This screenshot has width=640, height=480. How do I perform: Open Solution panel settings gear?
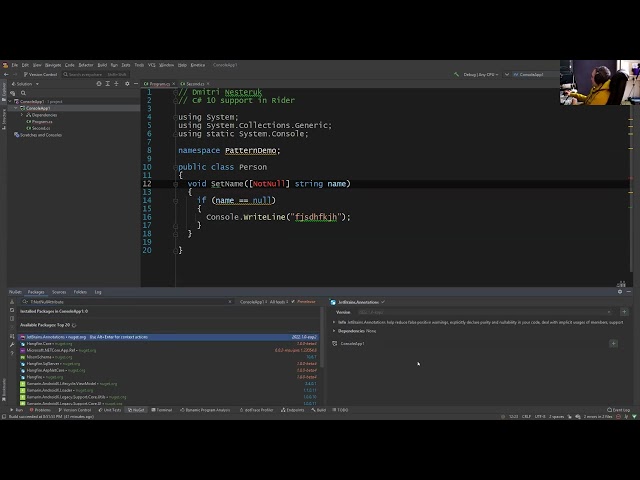[x=127, y=84]
